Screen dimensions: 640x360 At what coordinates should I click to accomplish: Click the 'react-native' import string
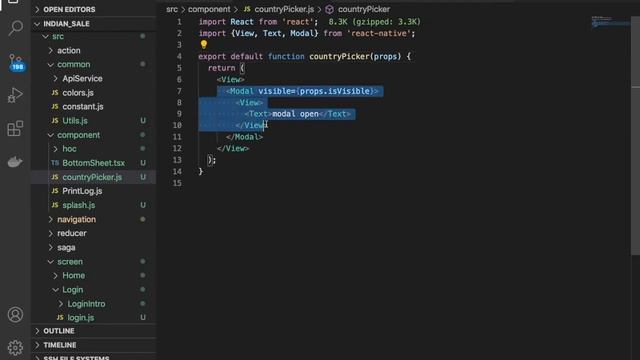tap(380, 33)
